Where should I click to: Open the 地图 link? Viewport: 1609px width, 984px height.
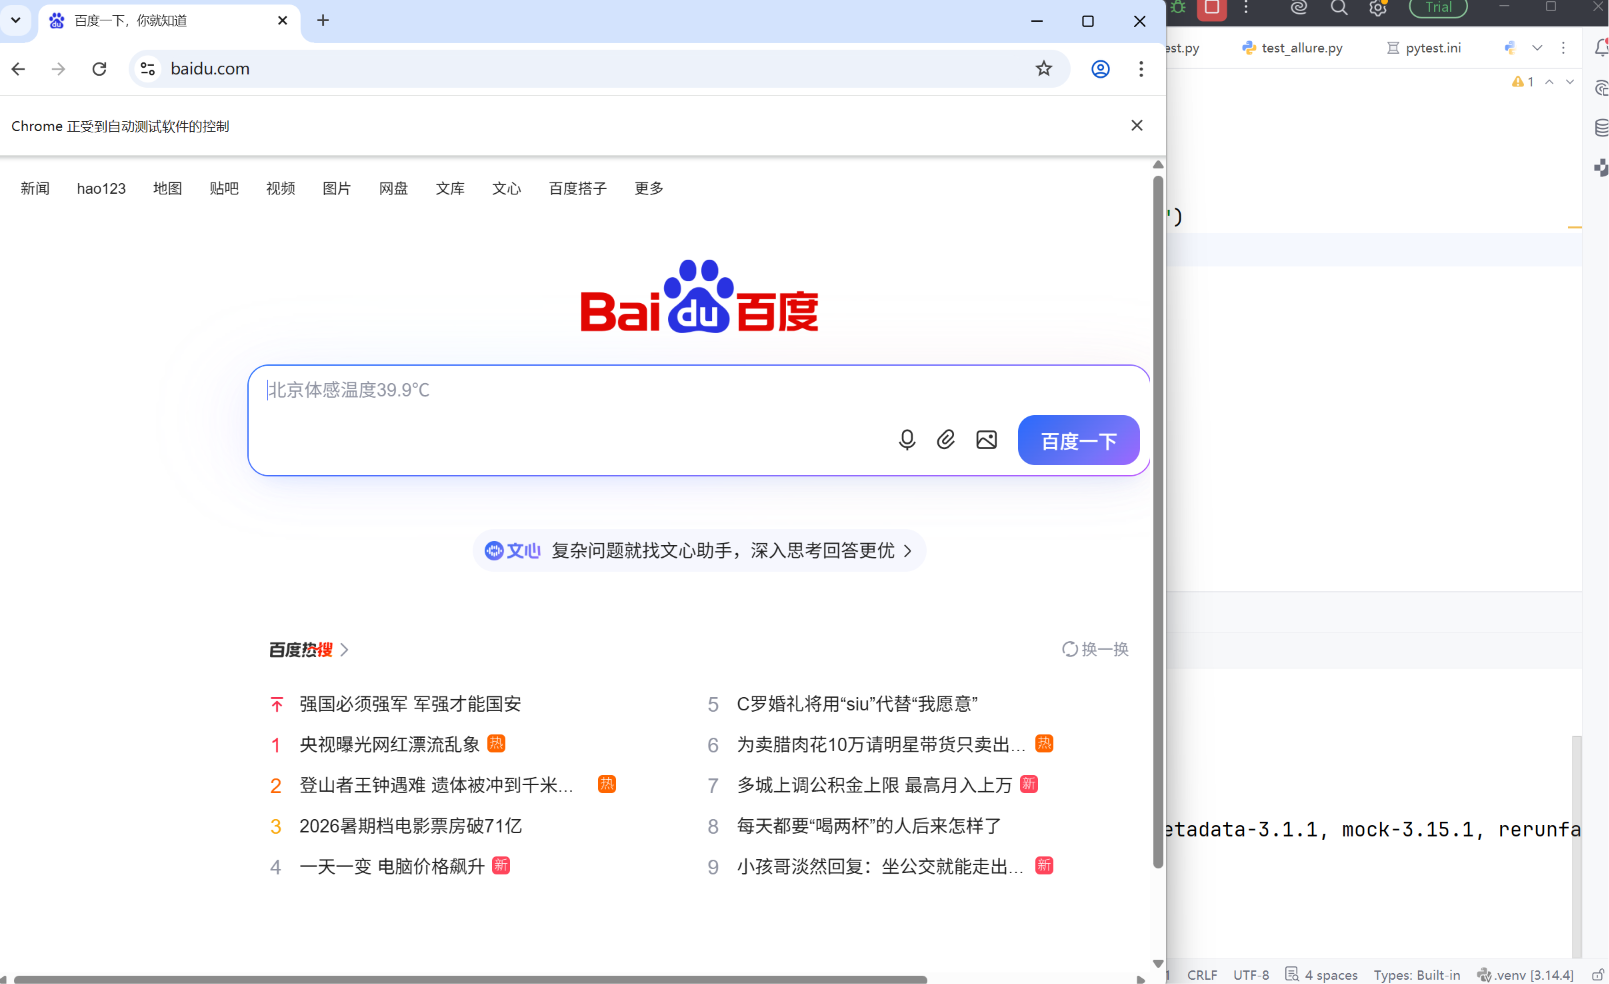(168, 188)
